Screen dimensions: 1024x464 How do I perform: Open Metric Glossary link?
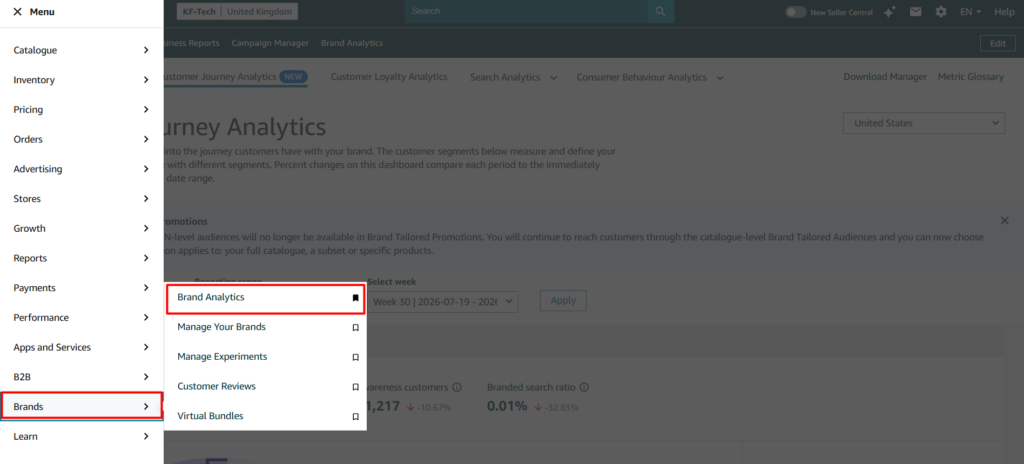970,77
